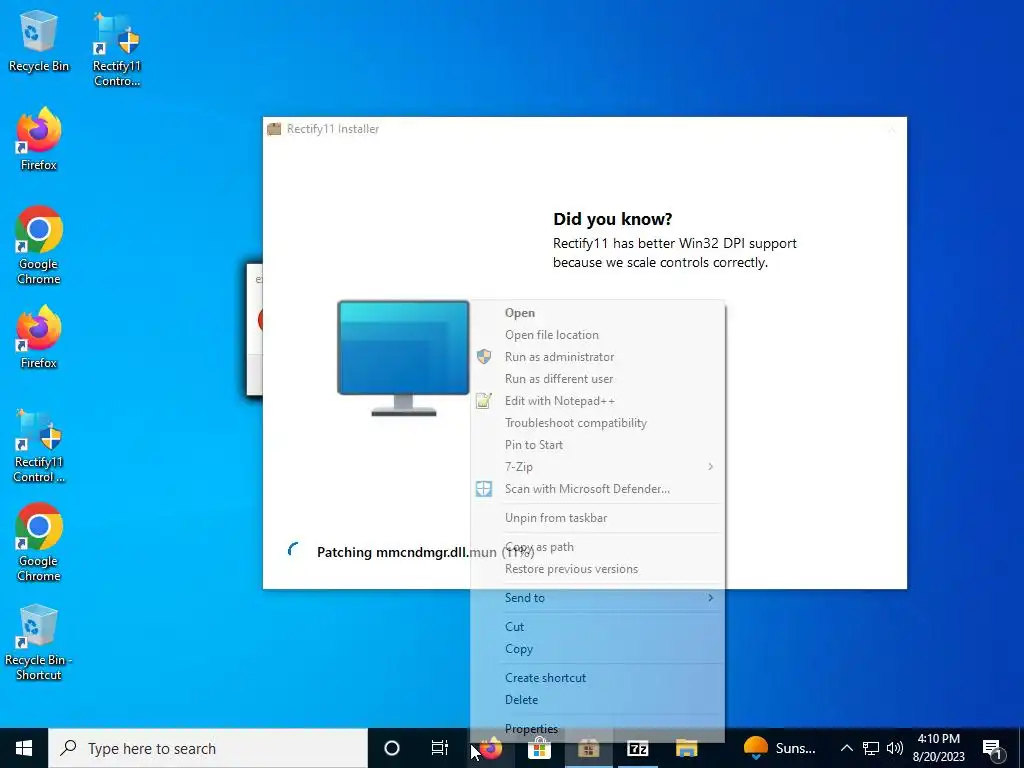Select Cut in the context menu
Viewport: 1024px width, 768px height.
[x=598, y=627]
